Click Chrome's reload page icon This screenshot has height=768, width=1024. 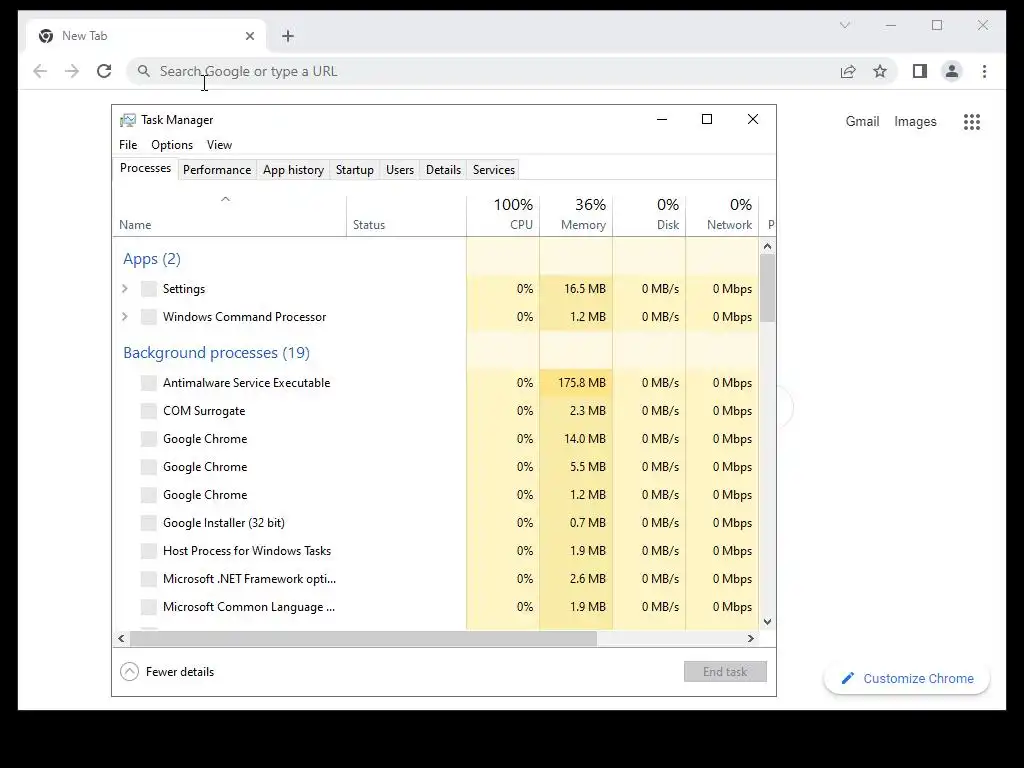click(x=104, y=71)
